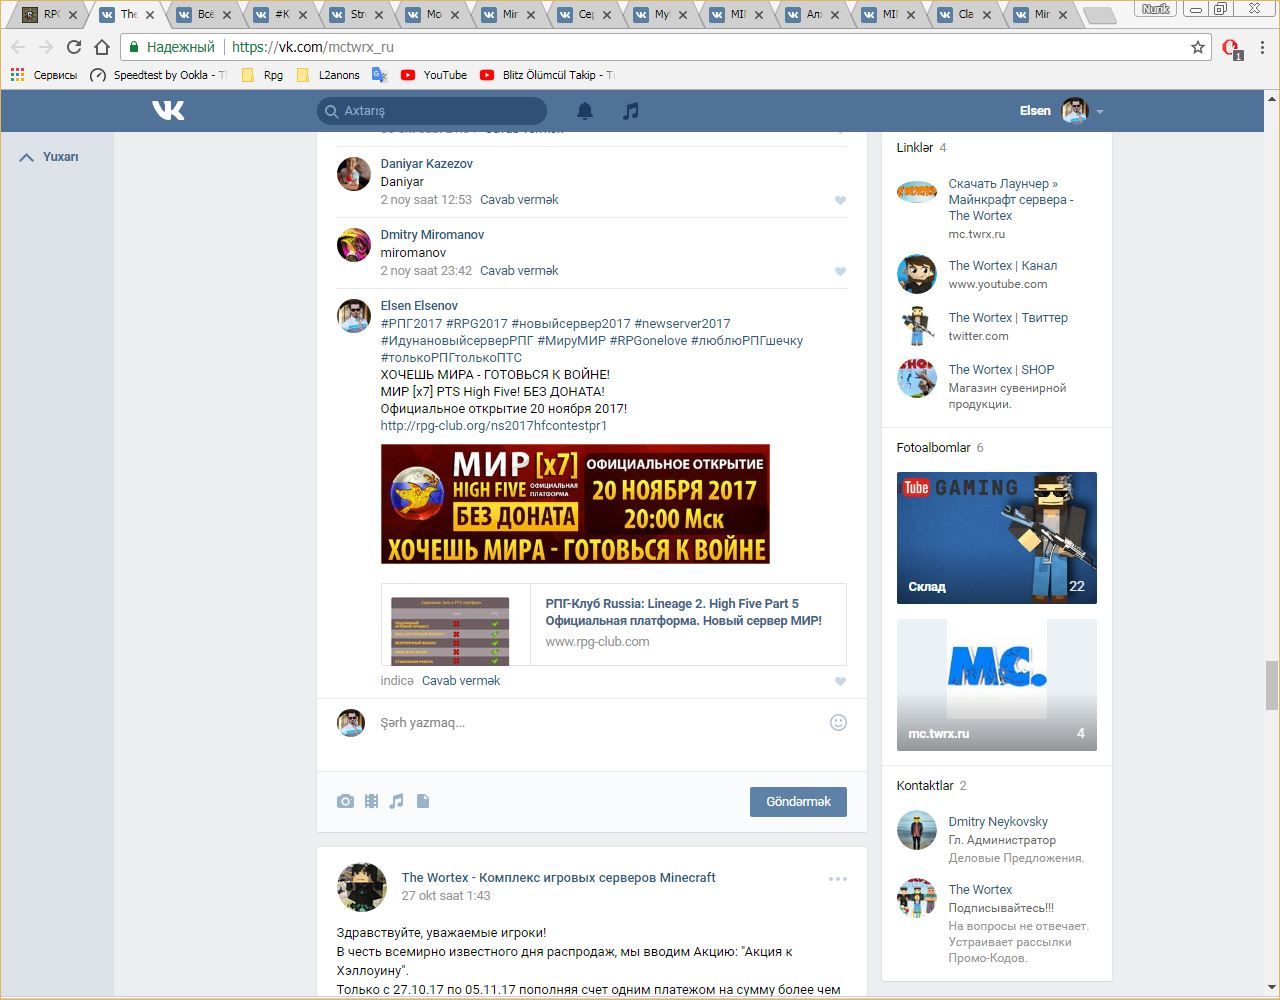Open the post author The Wortex link
This screenshot has height=1000, width=1280.
[x=558, y=878]
